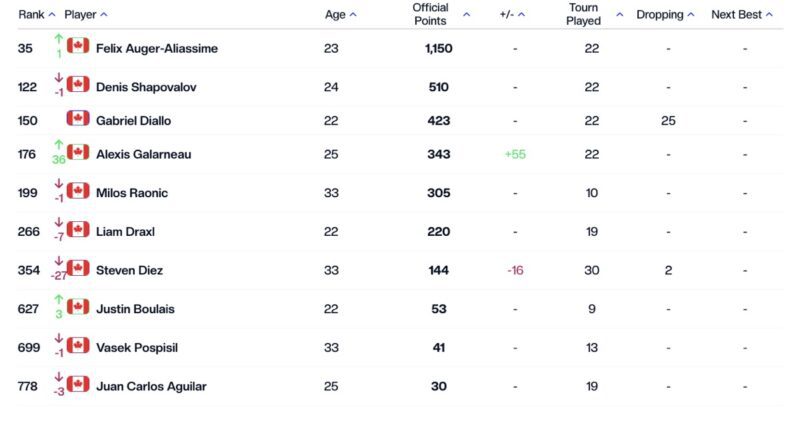Image resolution: width=800 pixels, height=421 pixels.
Task: Open Felix Auger-Aliassime's player profile
Action: (x=156, y=49)
